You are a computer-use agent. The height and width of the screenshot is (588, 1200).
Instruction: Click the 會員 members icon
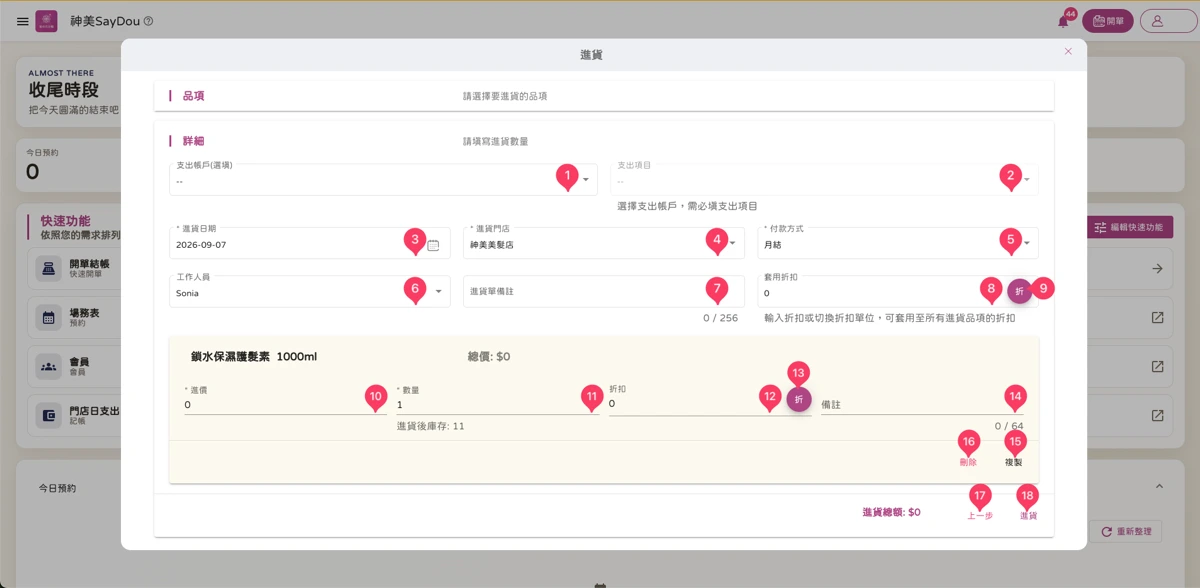(x=48, y=366)
